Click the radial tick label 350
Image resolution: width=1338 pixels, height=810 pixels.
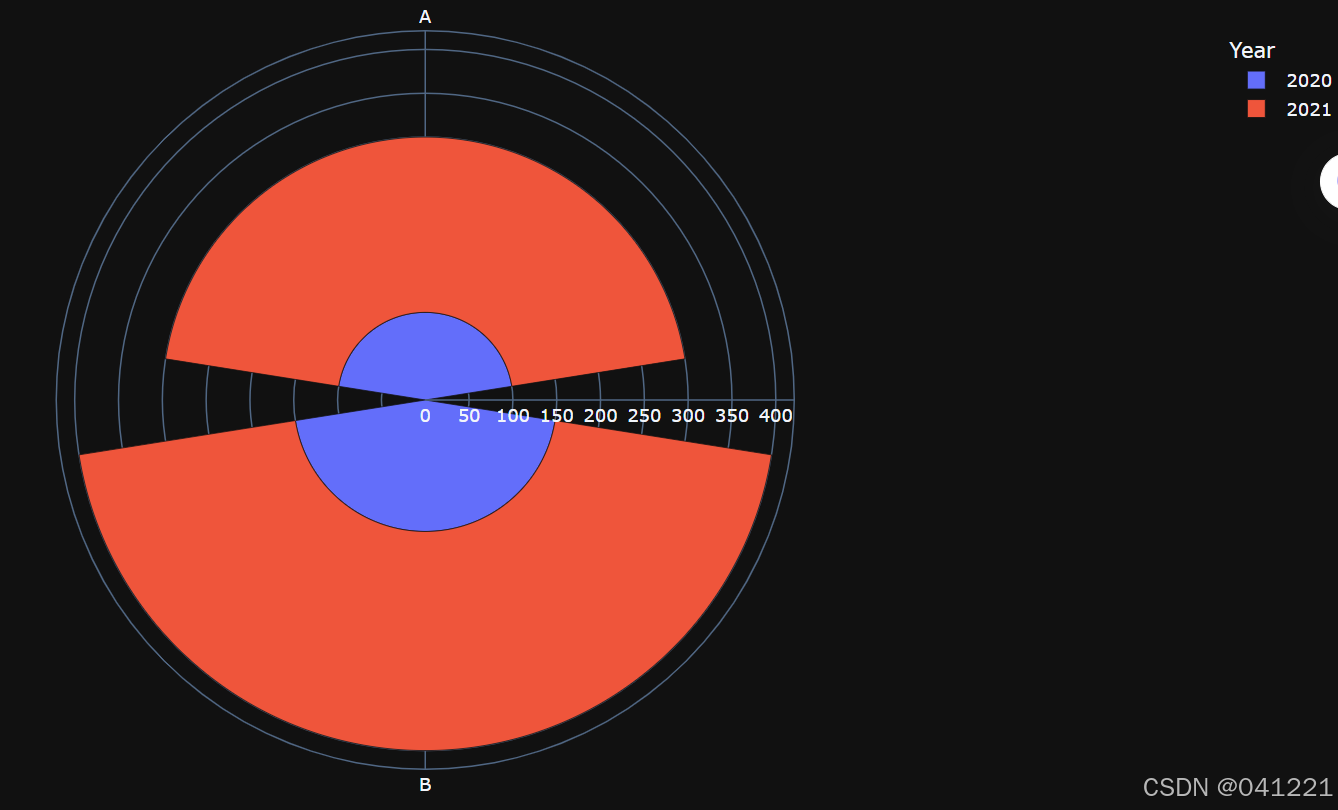732,415
